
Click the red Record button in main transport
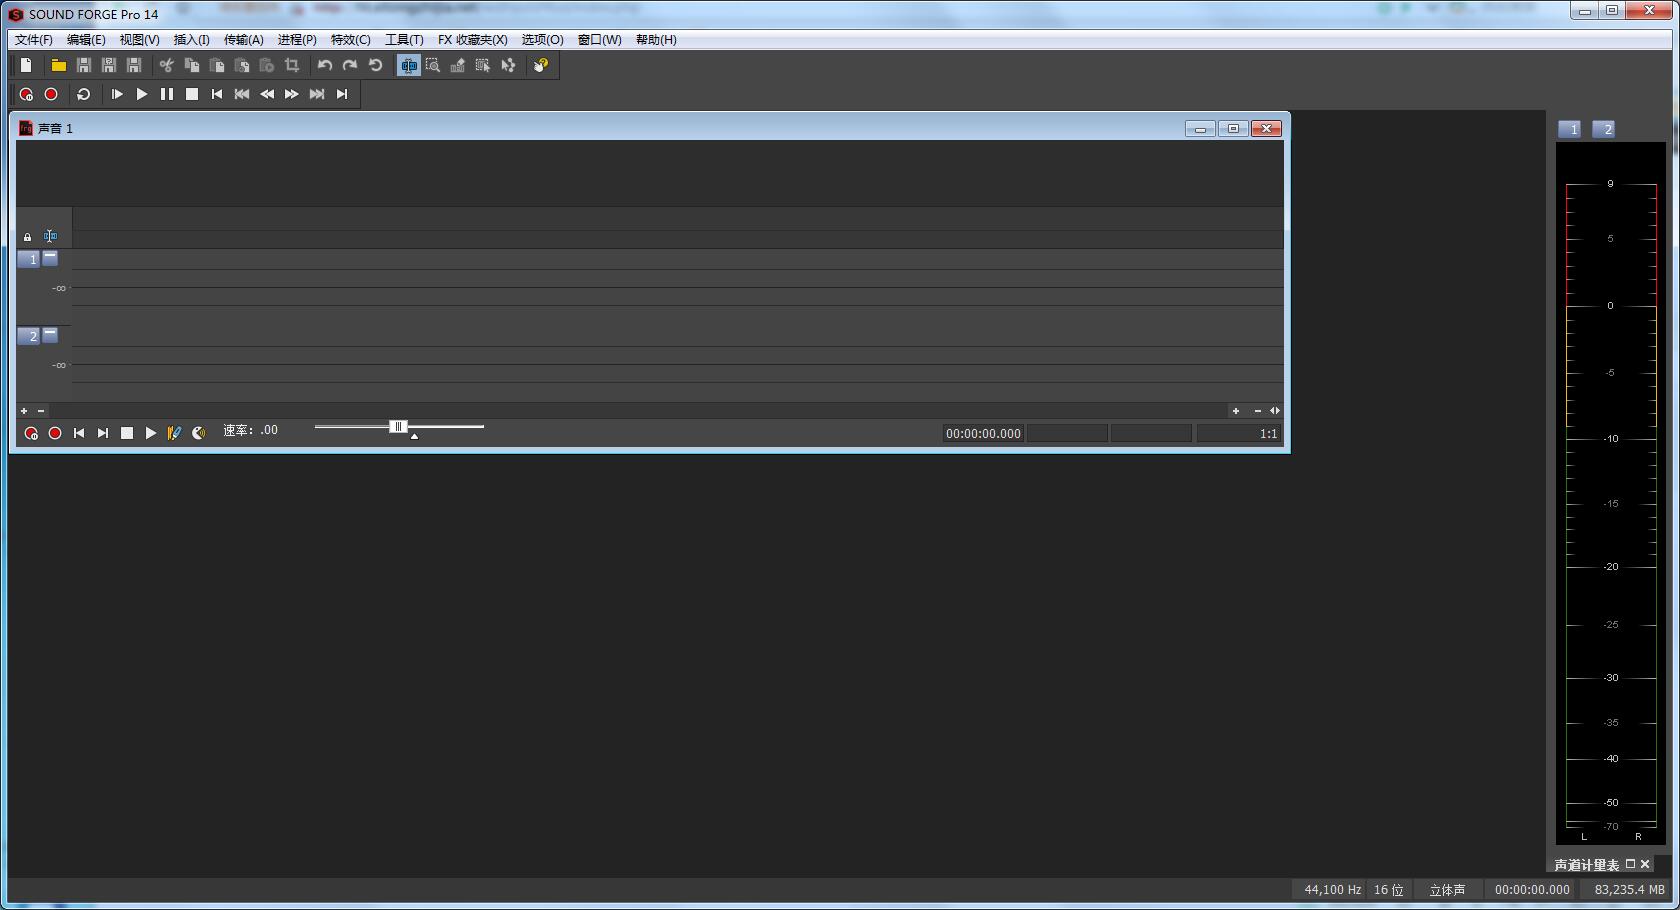click(x=51, y=94)
